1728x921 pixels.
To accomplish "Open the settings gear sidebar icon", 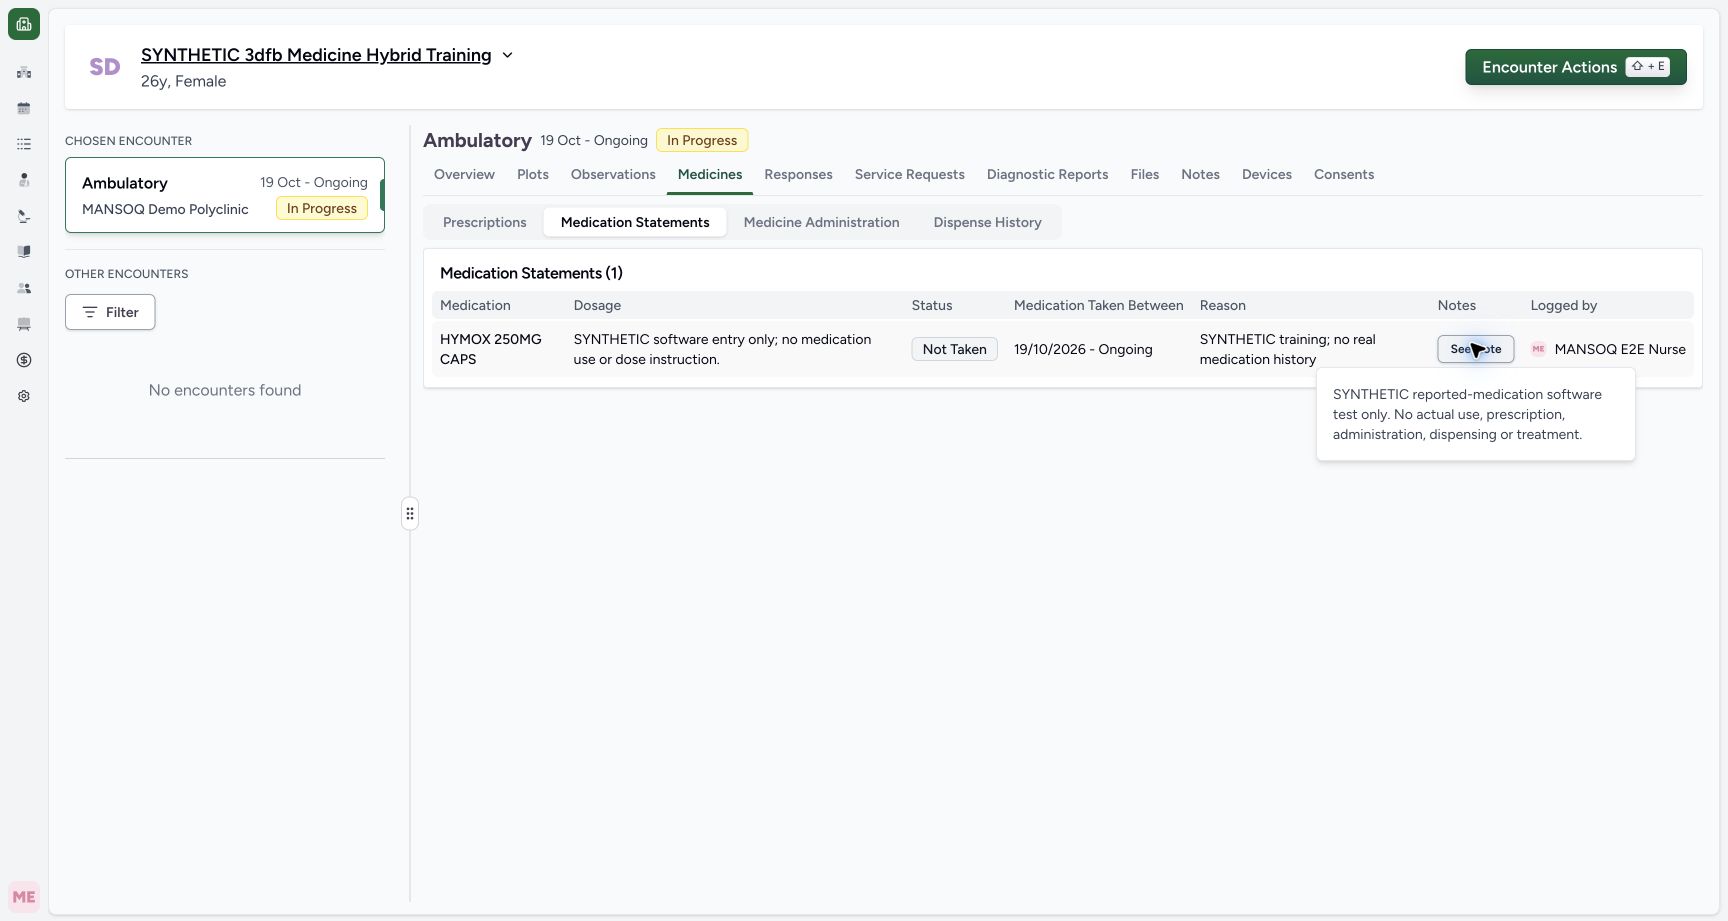I will [24, 396].
